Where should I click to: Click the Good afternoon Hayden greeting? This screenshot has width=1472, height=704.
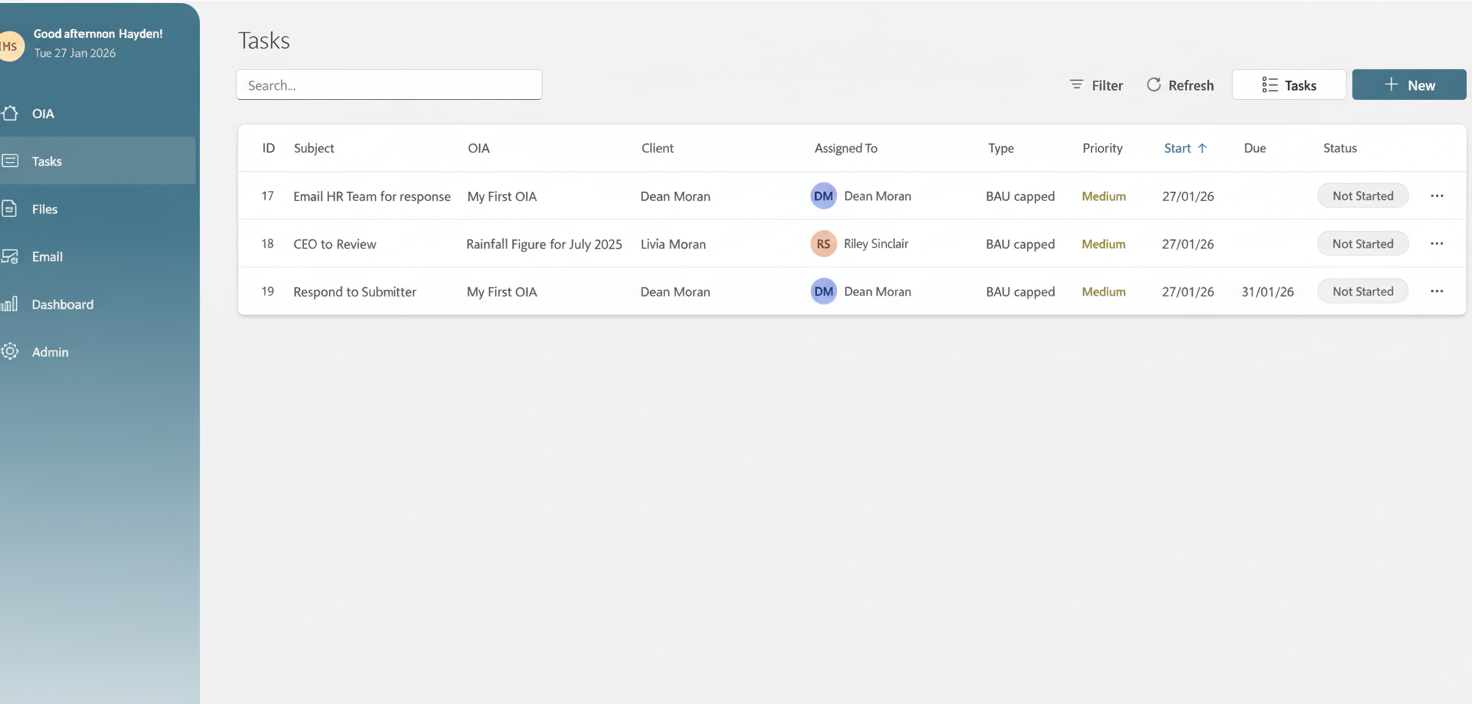98,34
